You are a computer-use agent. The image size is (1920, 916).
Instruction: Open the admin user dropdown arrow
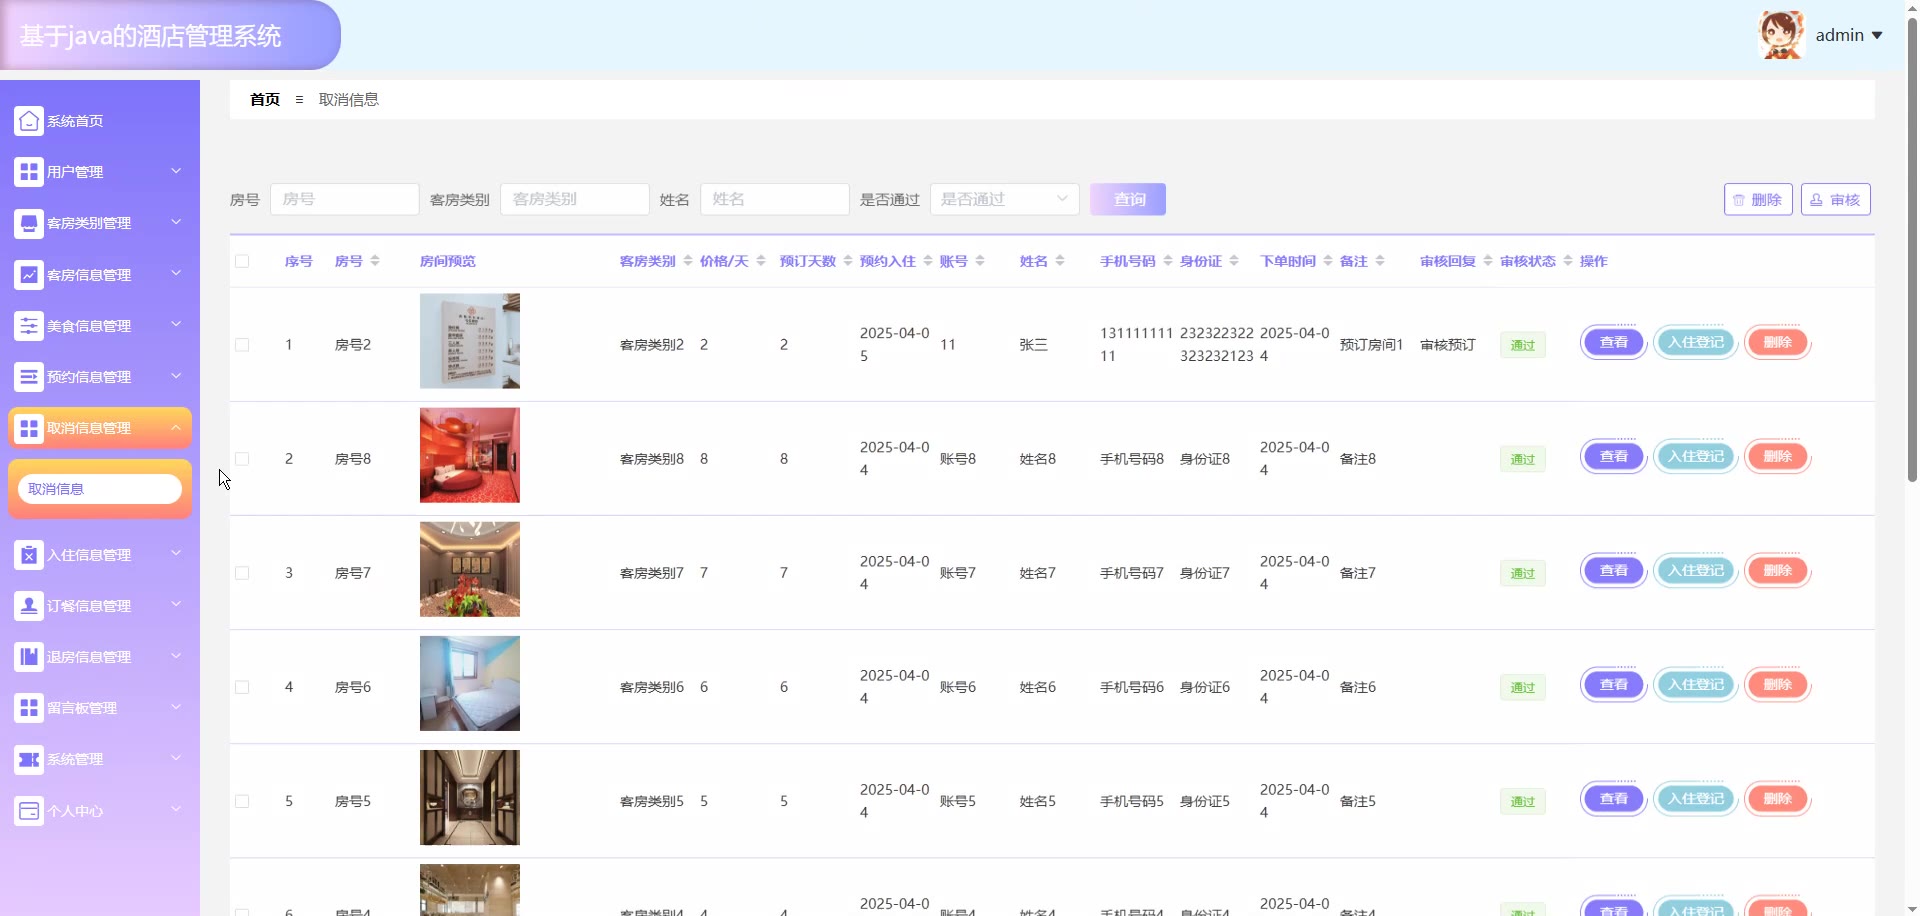[1877, 35]
